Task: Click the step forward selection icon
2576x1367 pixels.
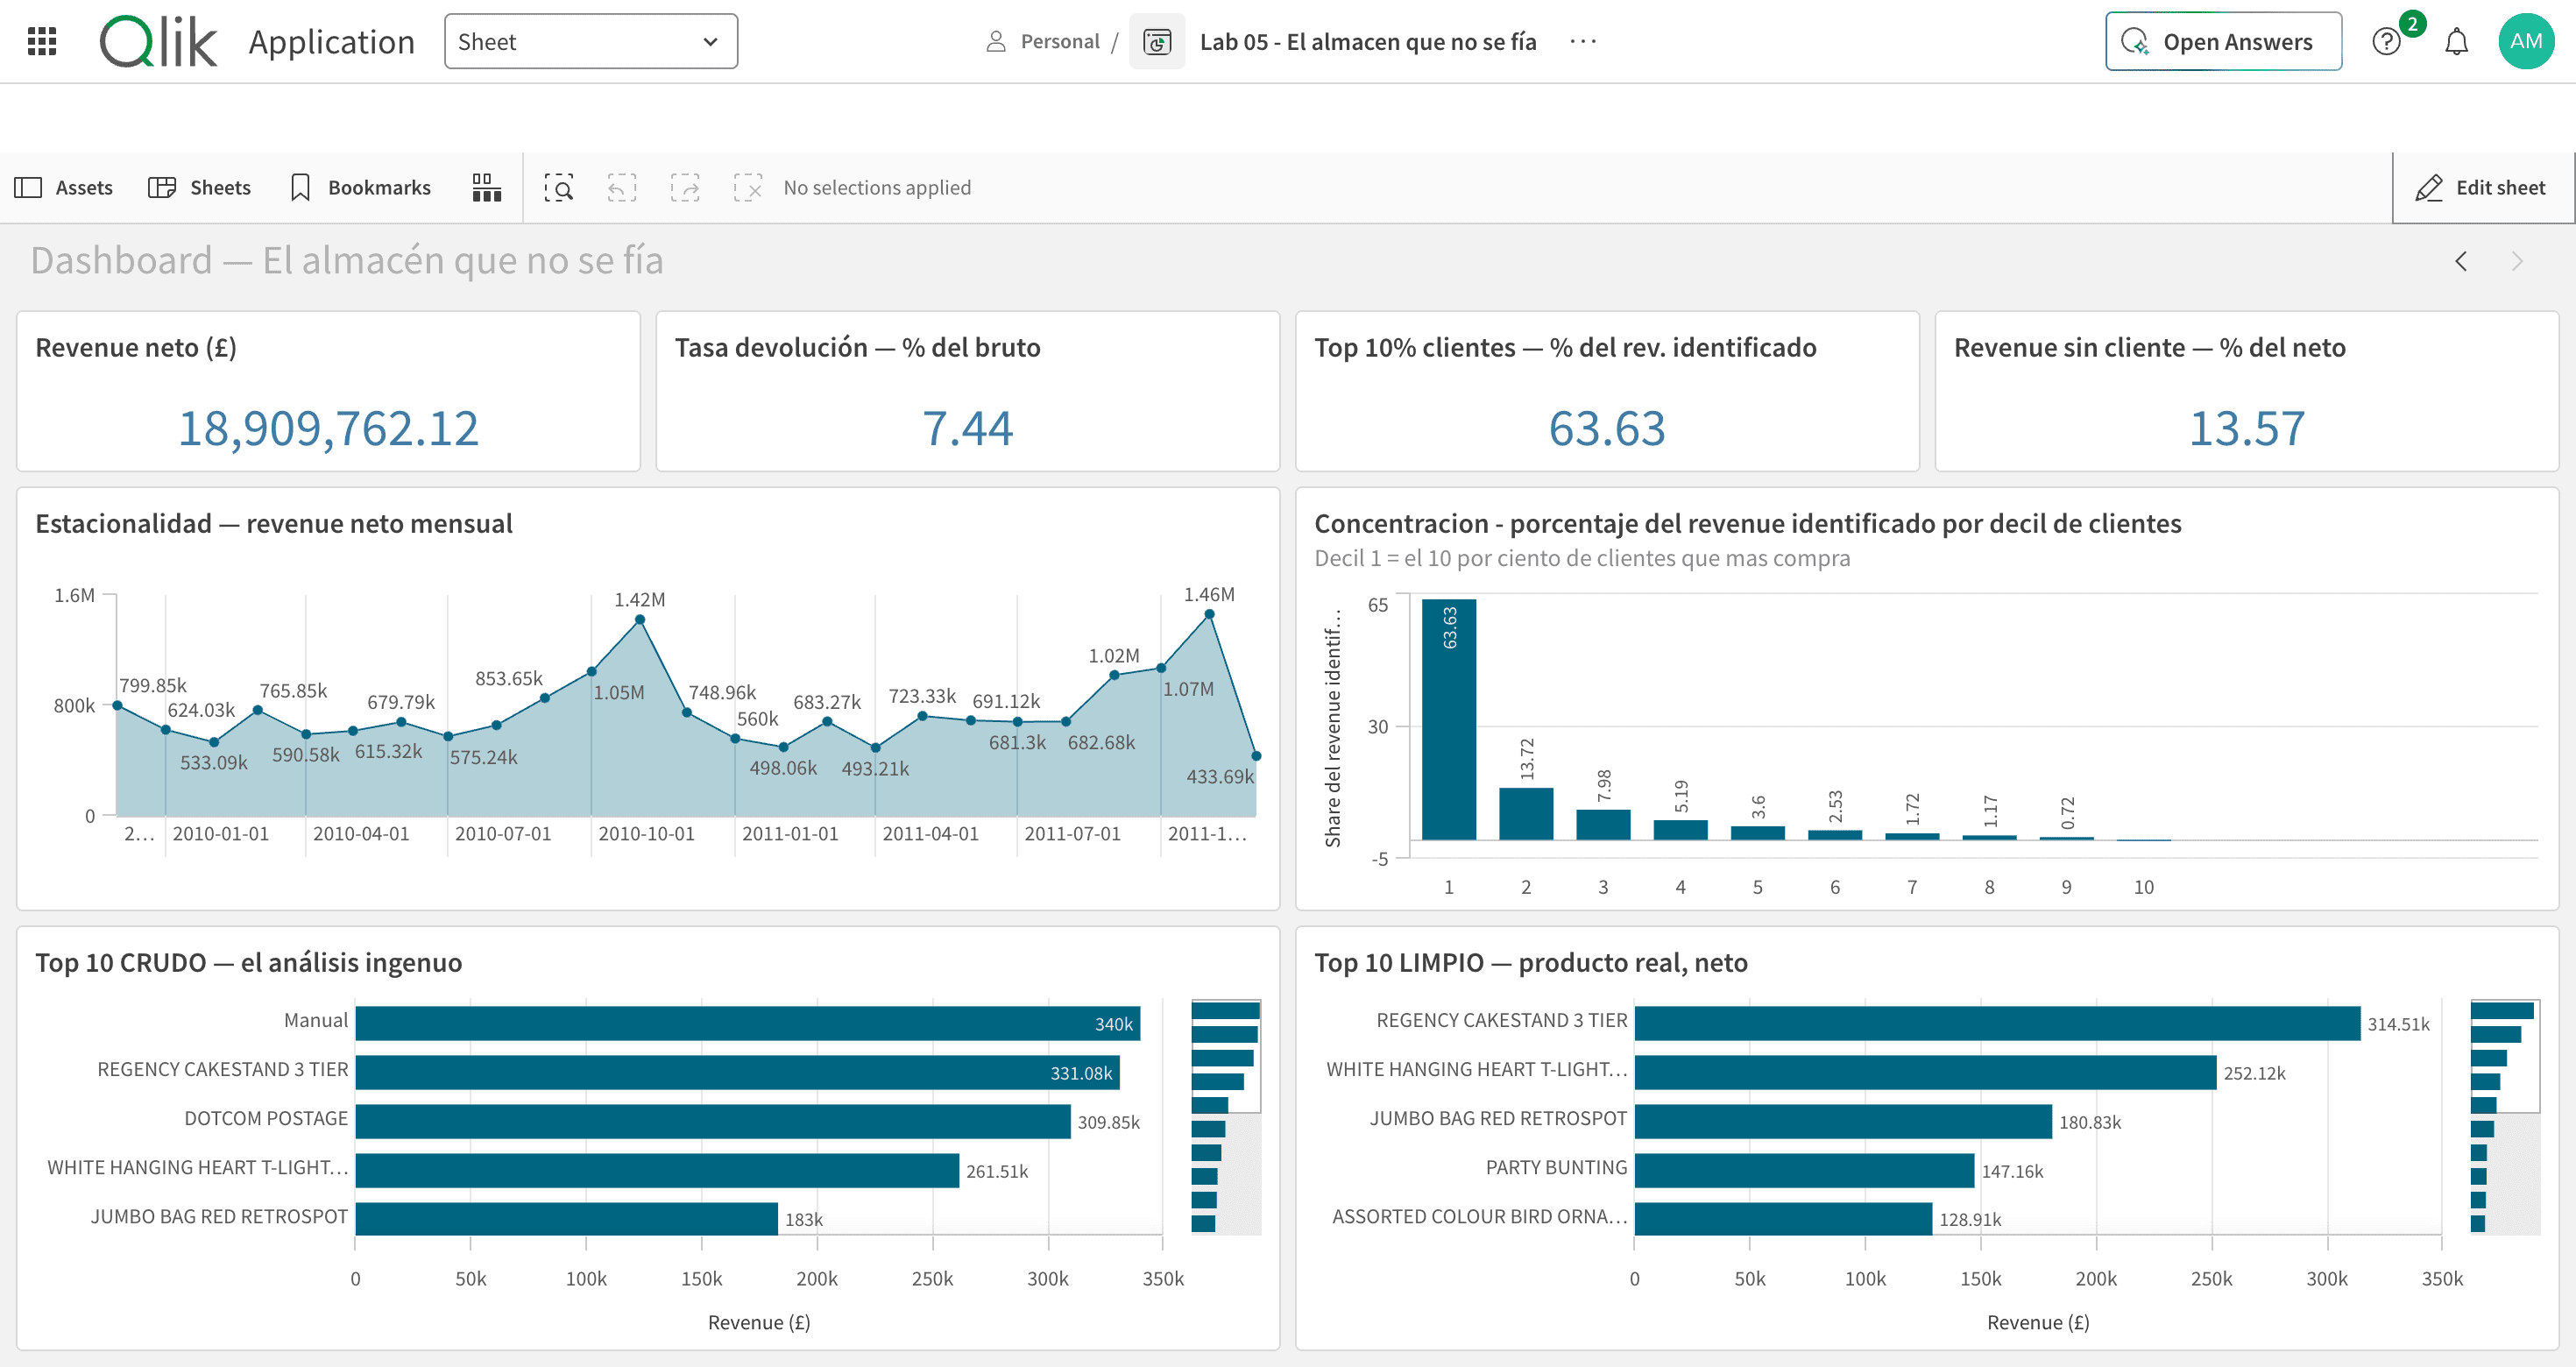Action: 684,187
